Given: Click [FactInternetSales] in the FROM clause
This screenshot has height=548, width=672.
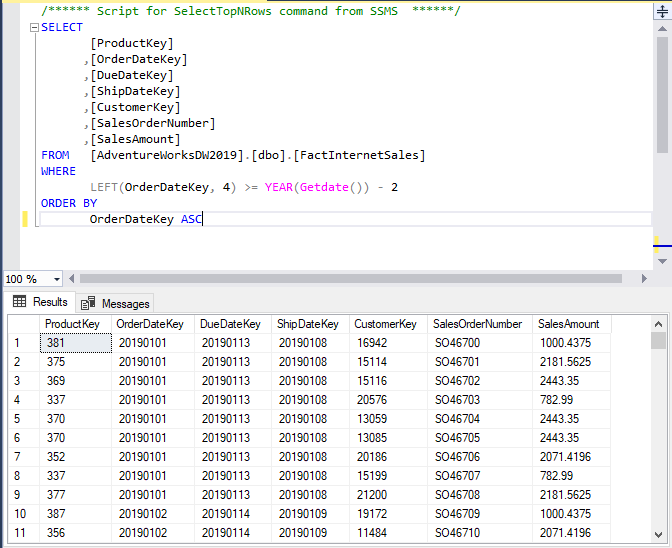Looking at the screenshot, I should click(359, 155).
